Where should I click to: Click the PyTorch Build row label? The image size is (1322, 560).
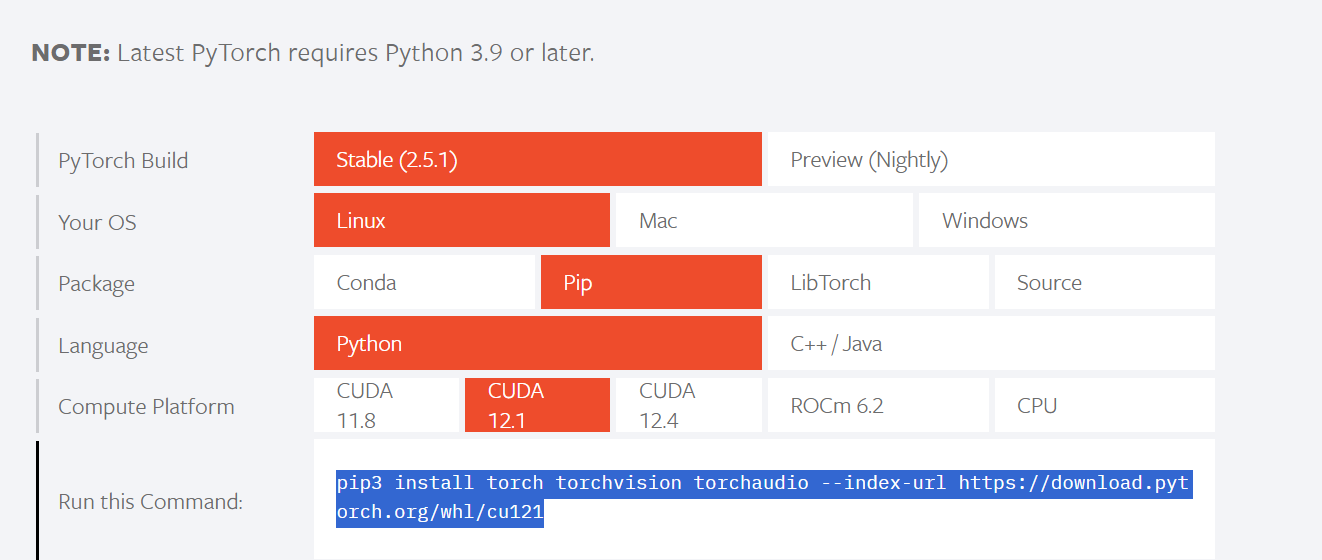[x=123, y=161]
